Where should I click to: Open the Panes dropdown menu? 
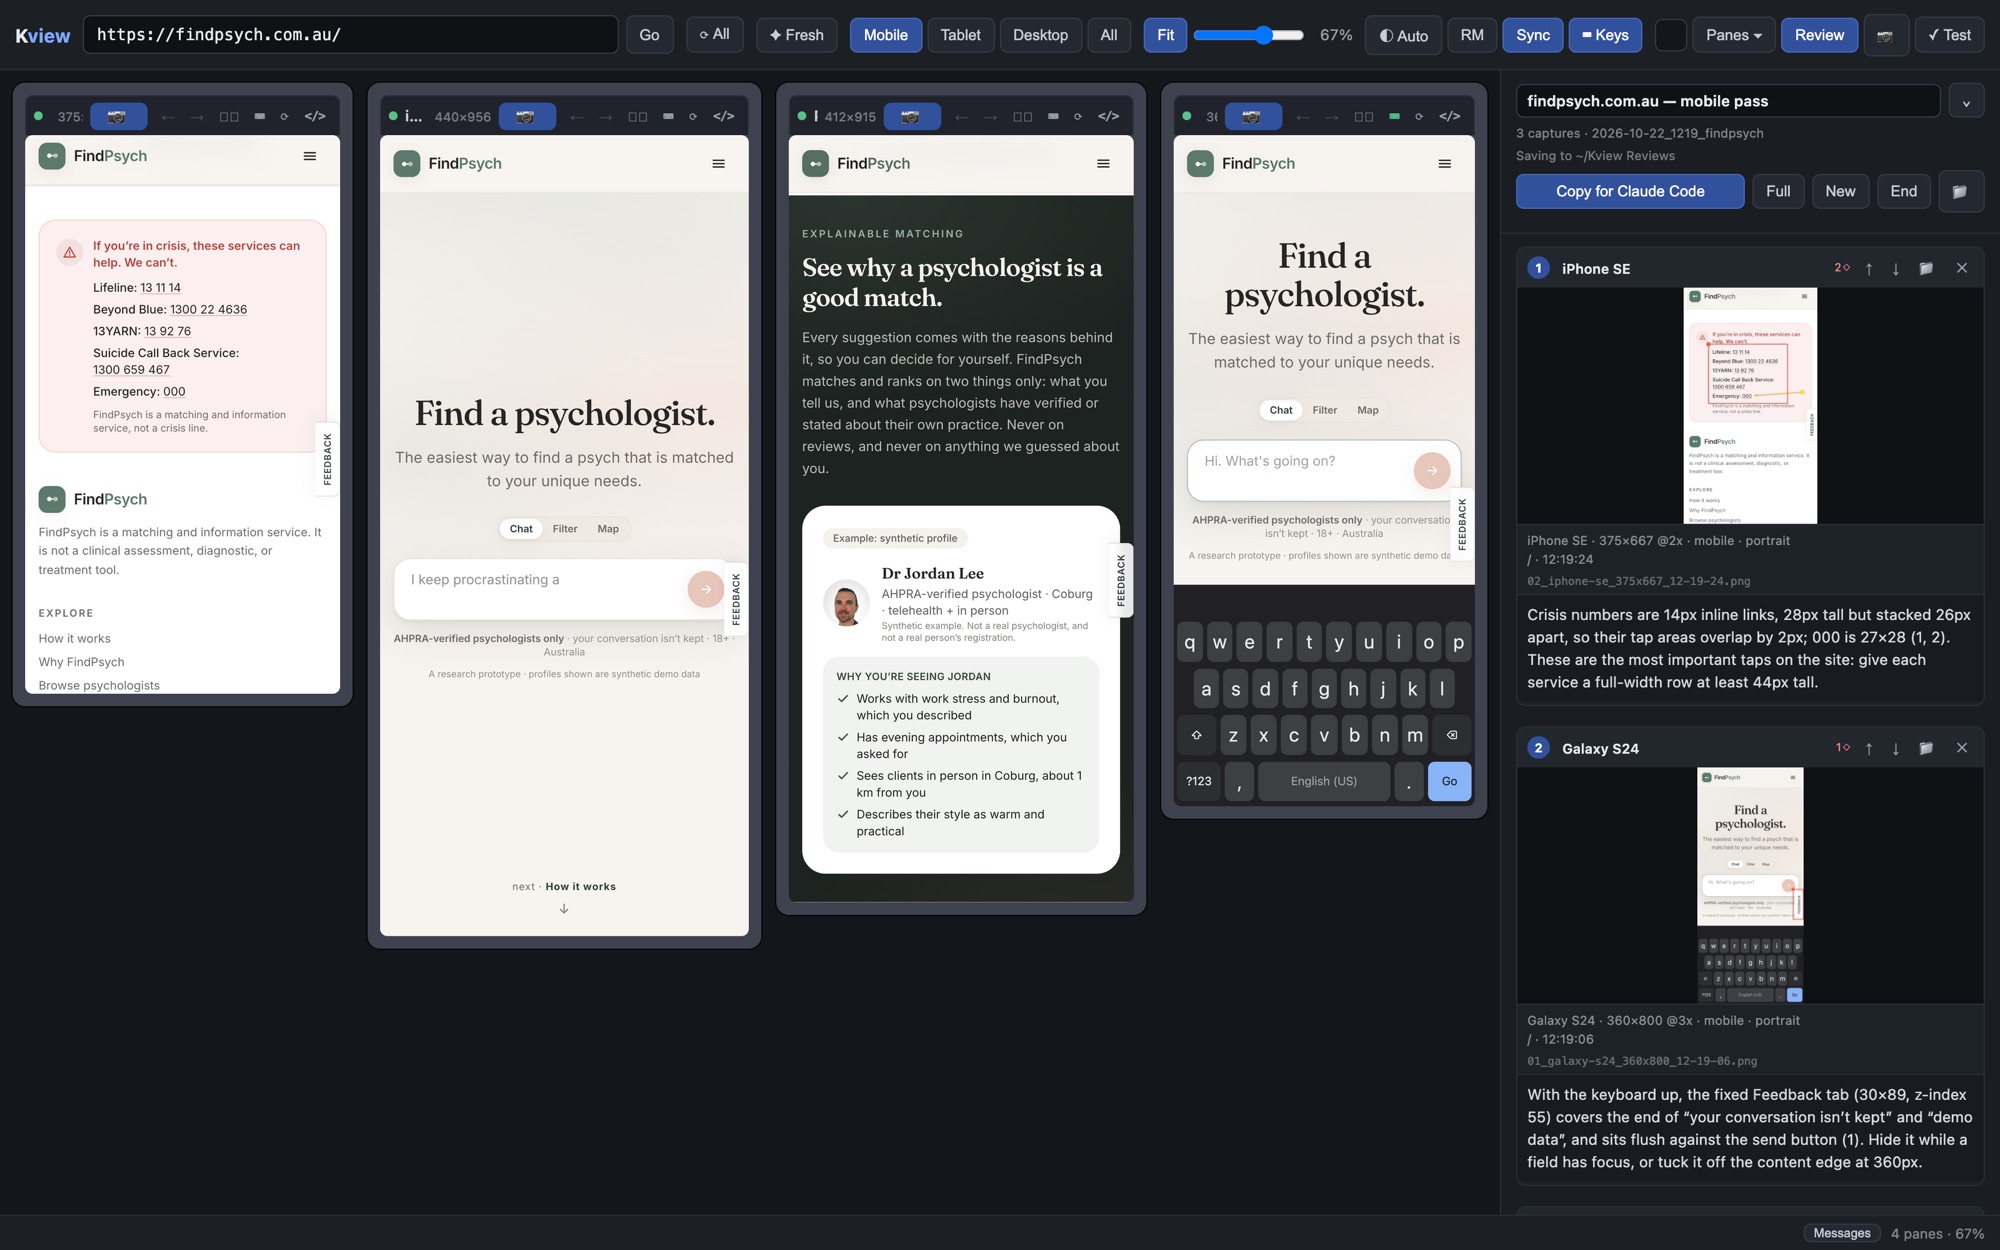(x=1733, y=35)
